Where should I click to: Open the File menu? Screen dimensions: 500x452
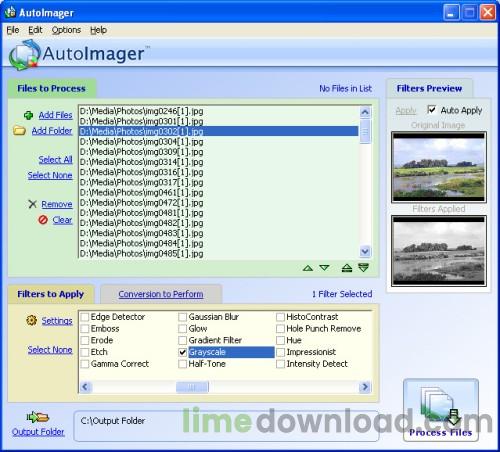13,30
